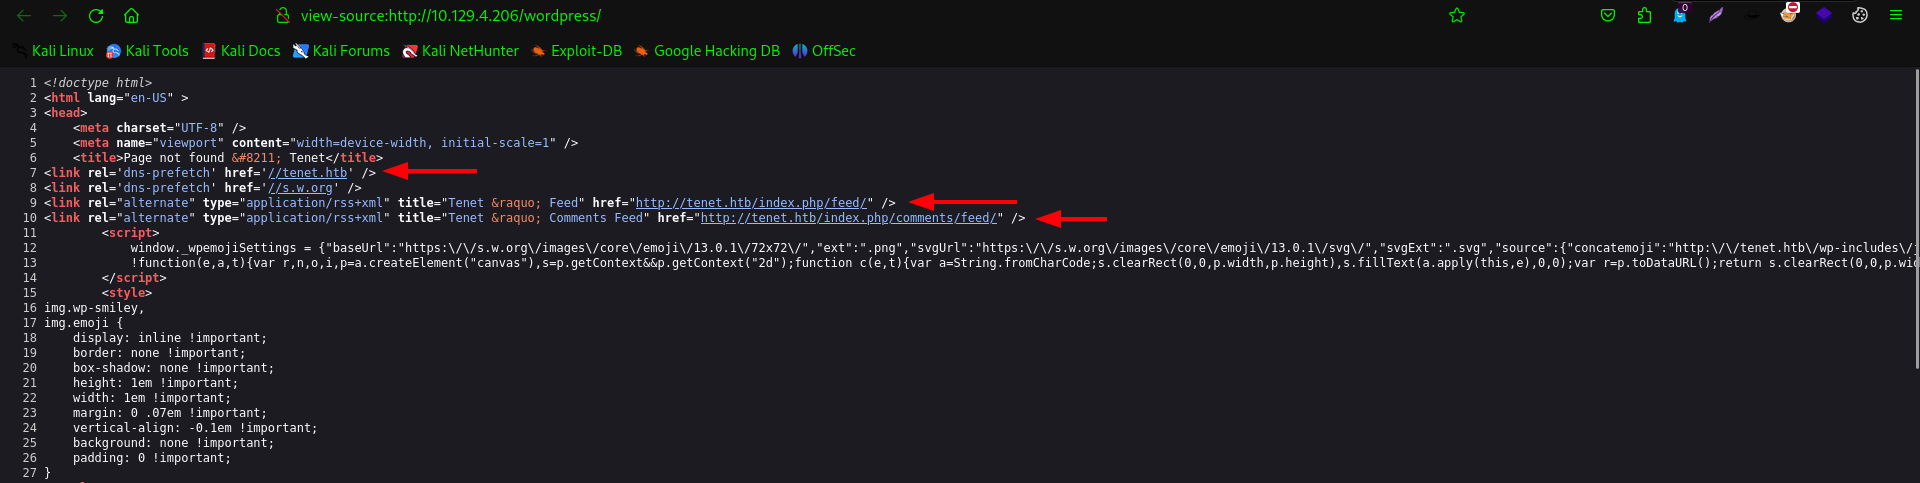Open the cookie editor extension
Image resolution: width=1920 pixels, height=483 pixels.
coord(1860,15)
